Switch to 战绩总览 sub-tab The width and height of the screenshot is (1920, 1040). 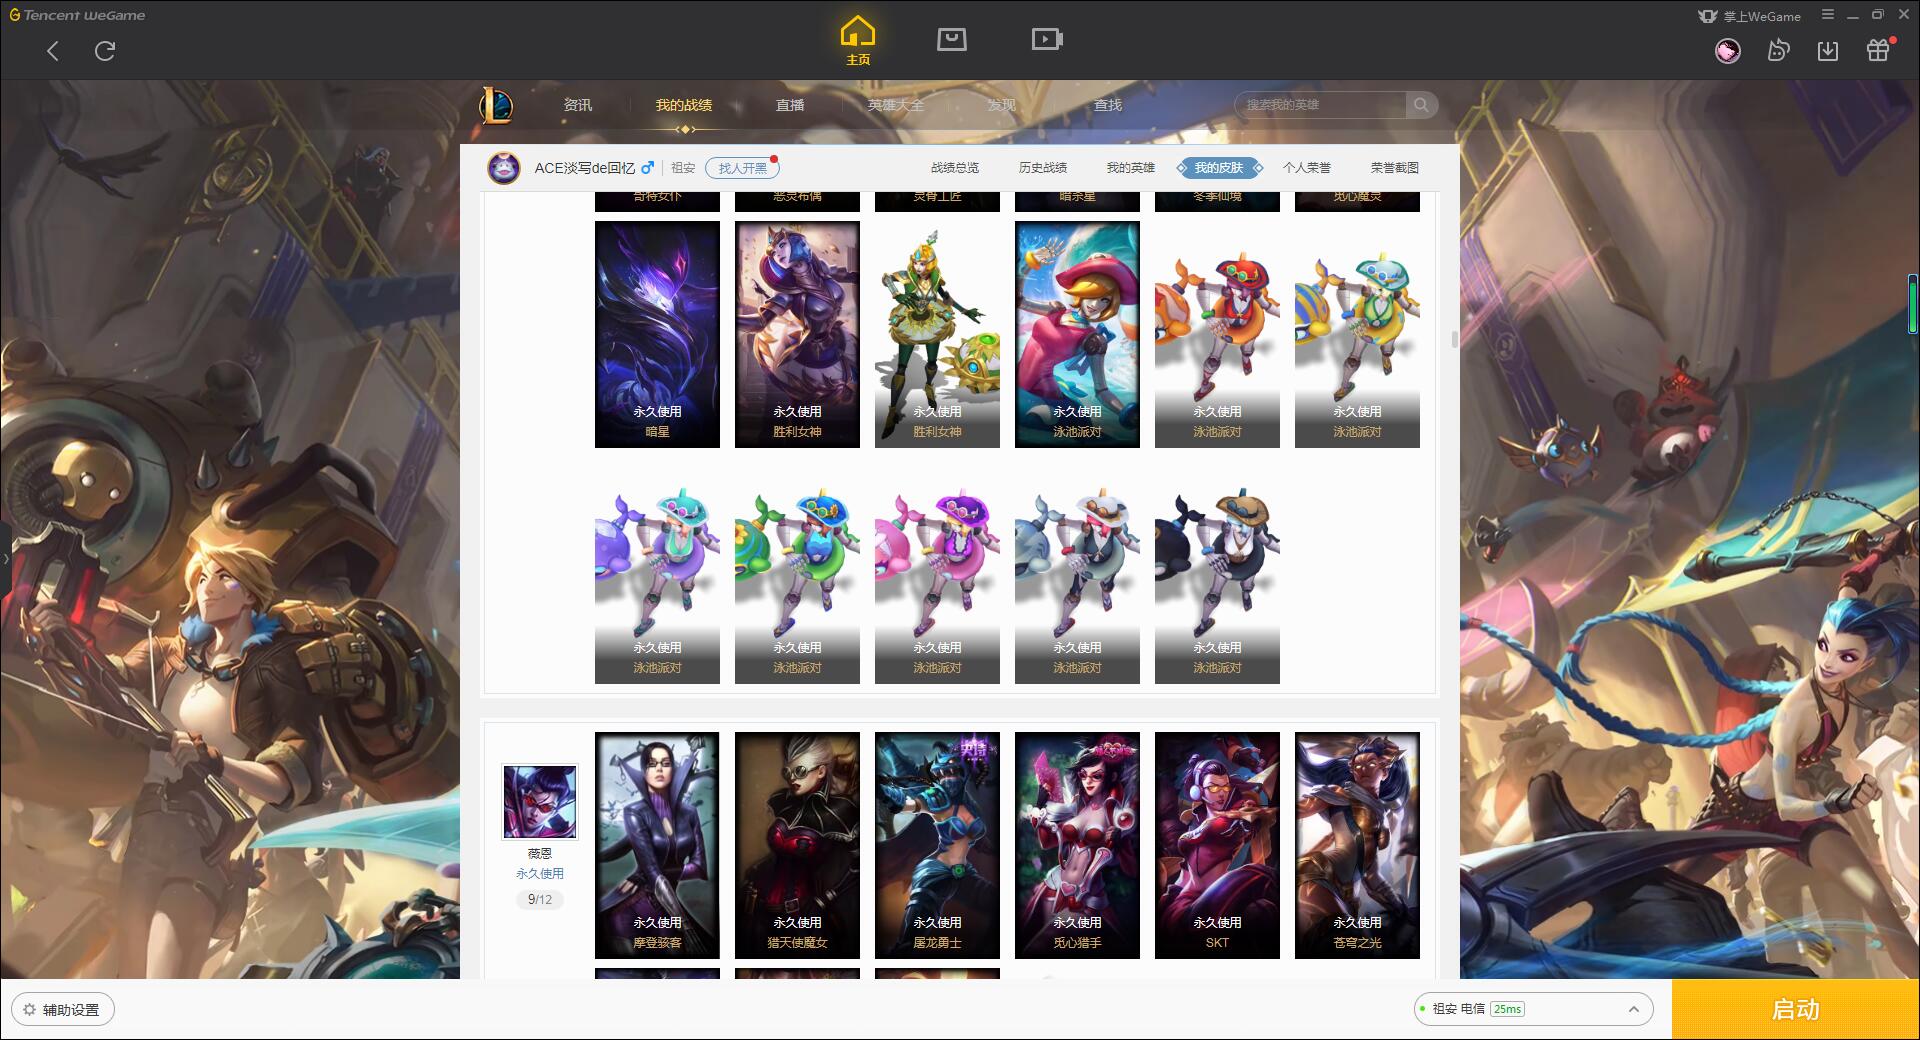pos(955,167)
